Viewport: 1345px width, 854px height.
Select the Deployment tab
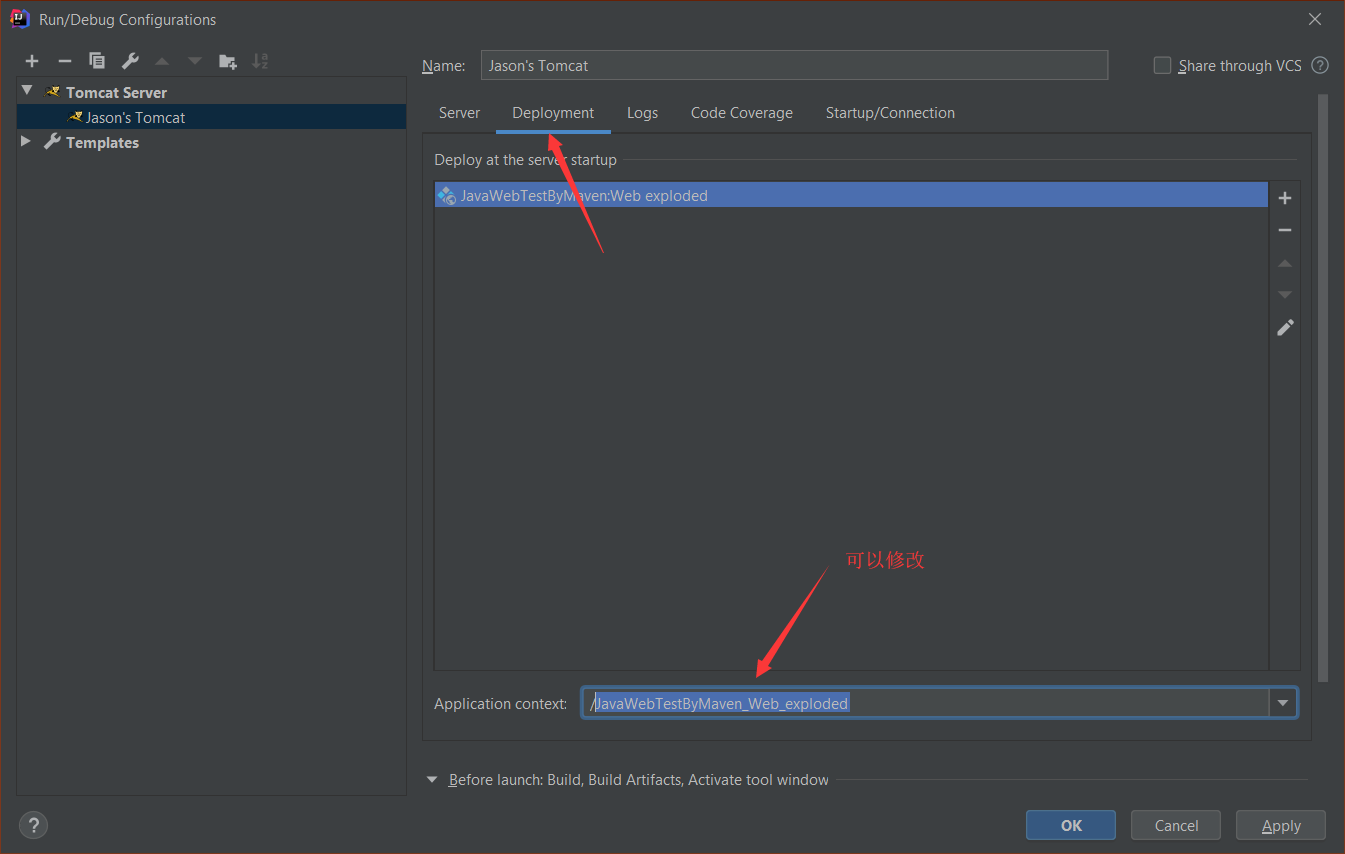pos(553,113)
